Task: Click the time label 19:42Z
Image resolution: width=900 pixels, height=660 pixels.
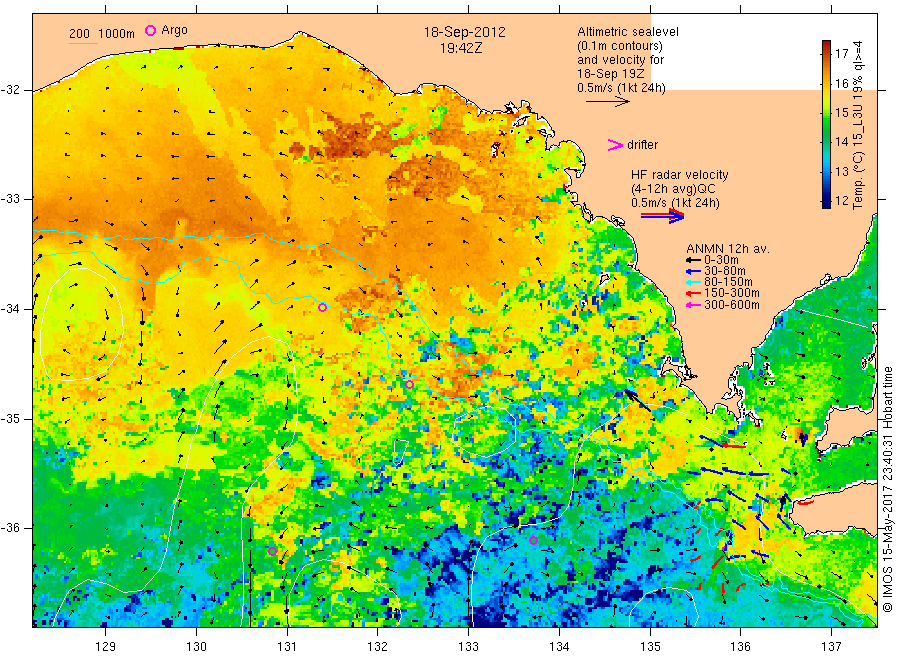Action: [x=461, y=48]
